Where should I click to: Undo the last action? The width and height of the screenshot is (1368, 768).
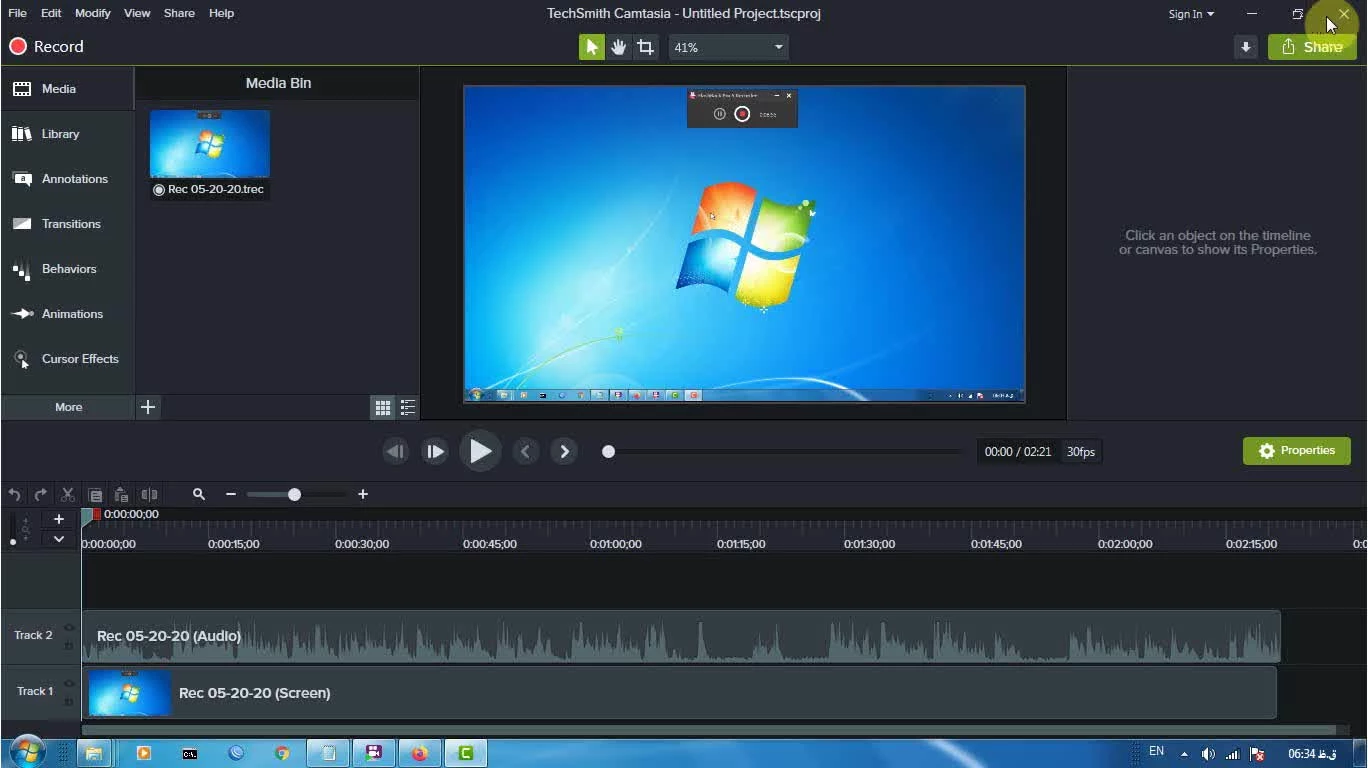14,494
